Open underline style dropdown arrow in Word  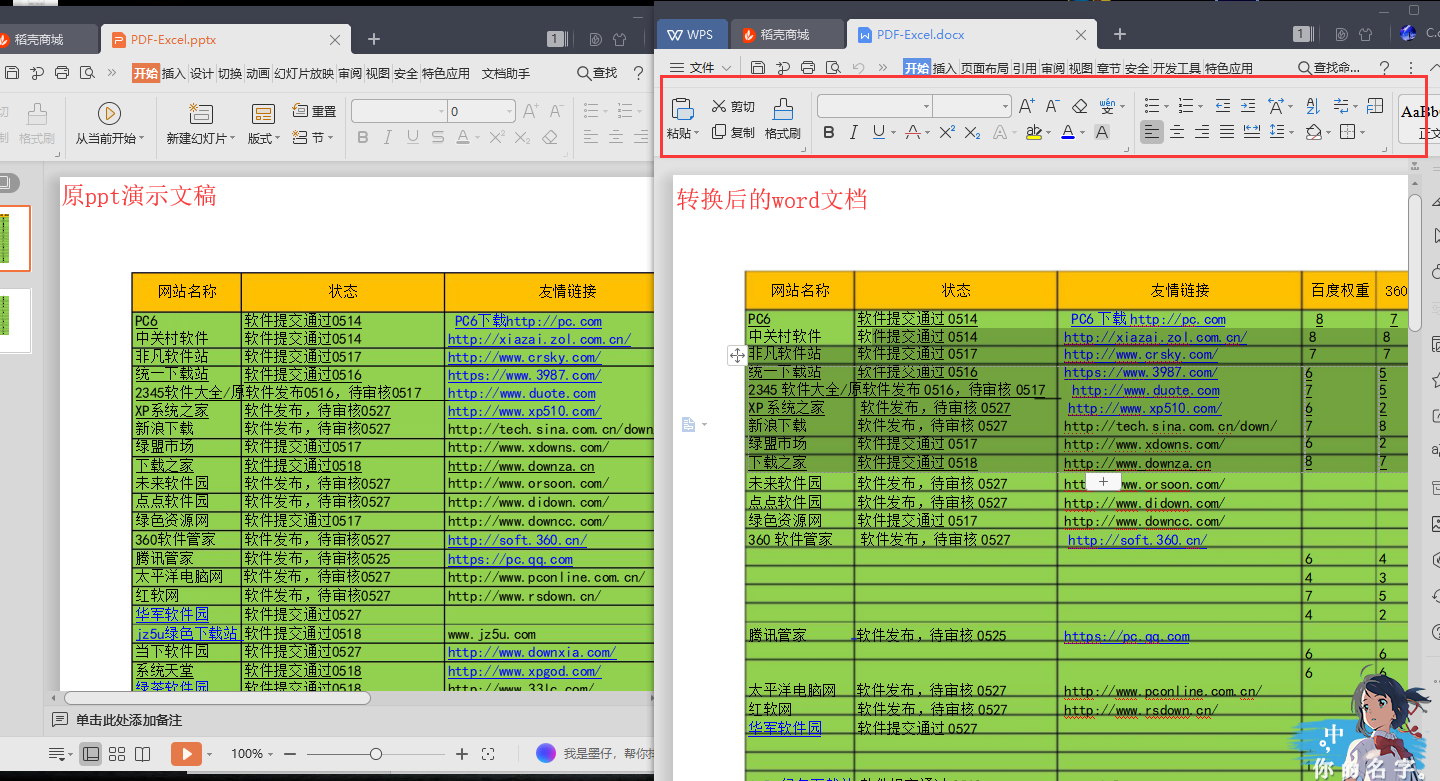[893, 133]
